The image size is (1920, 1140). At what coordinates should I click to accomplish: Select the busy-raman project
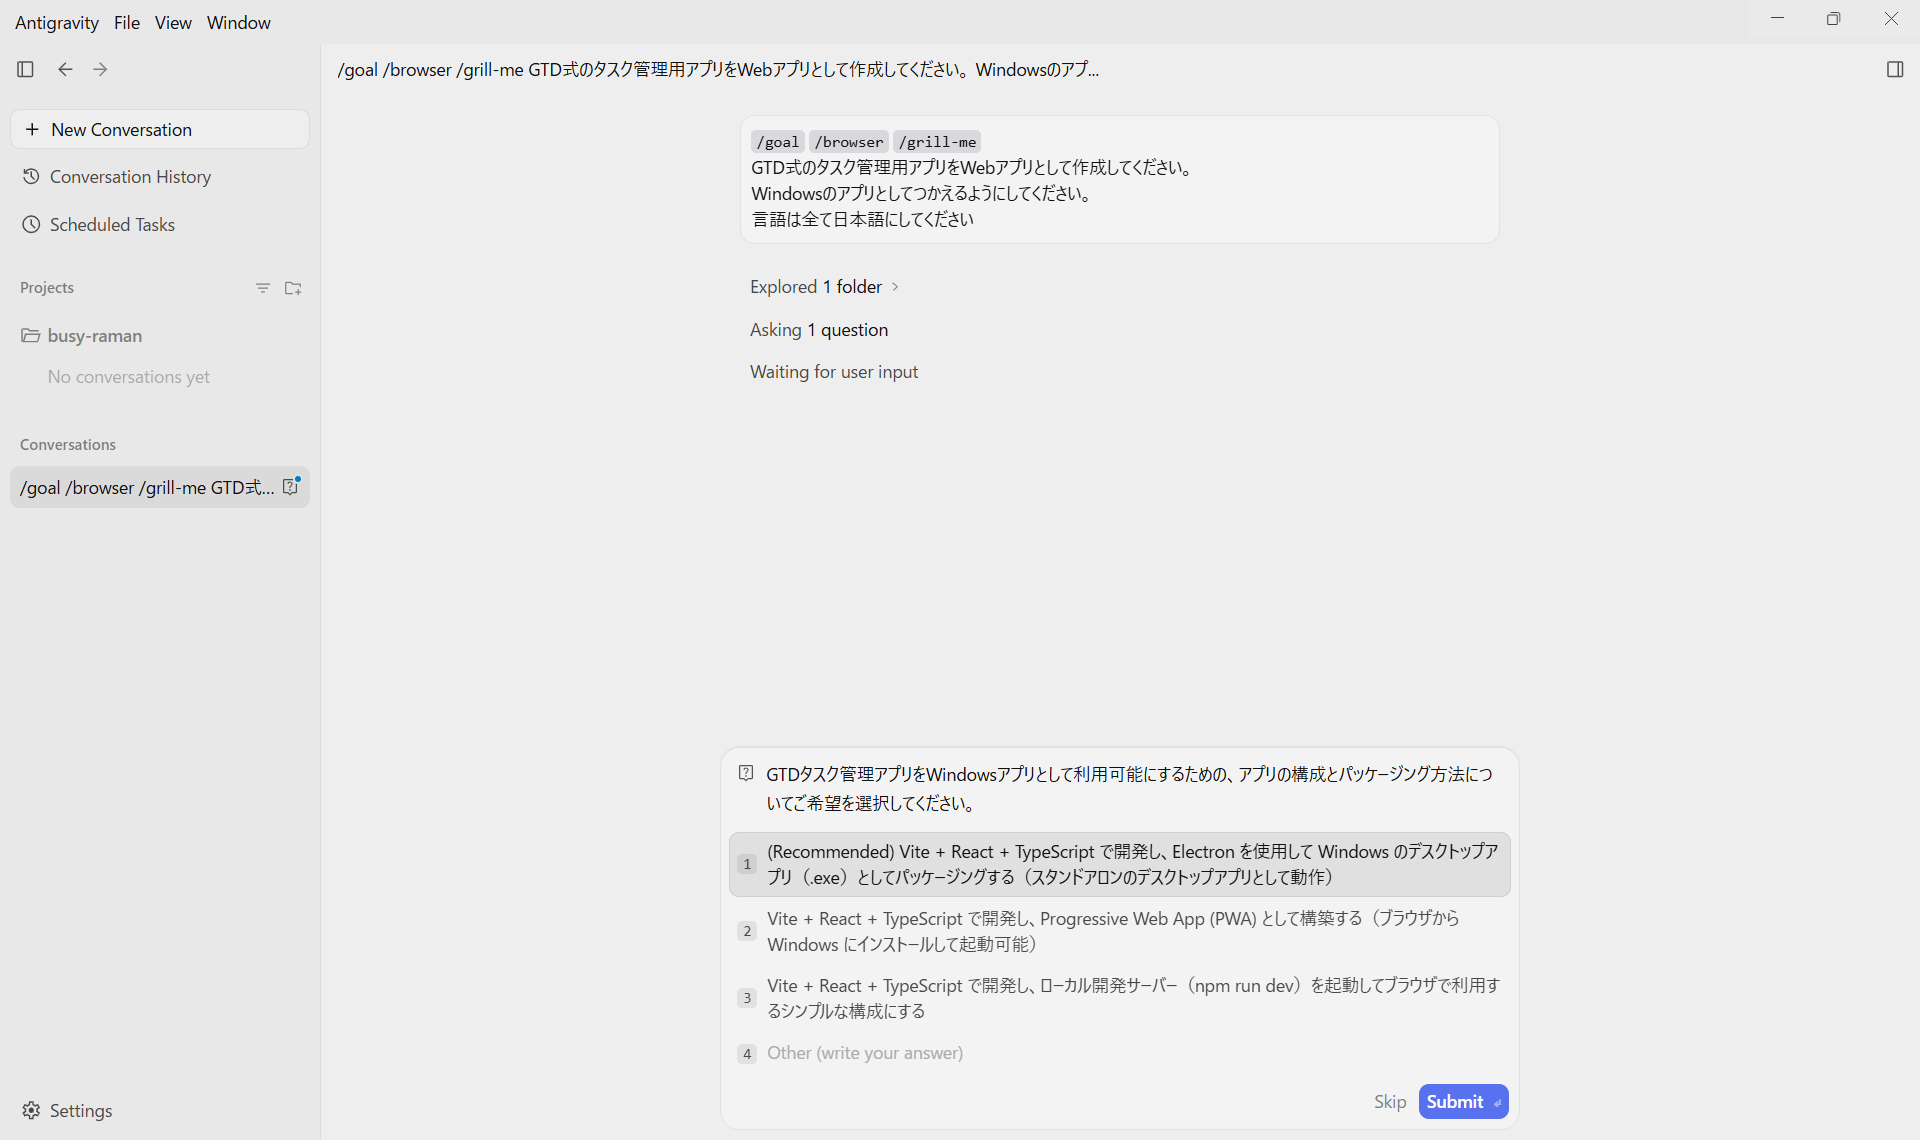[x=94, y=335]
